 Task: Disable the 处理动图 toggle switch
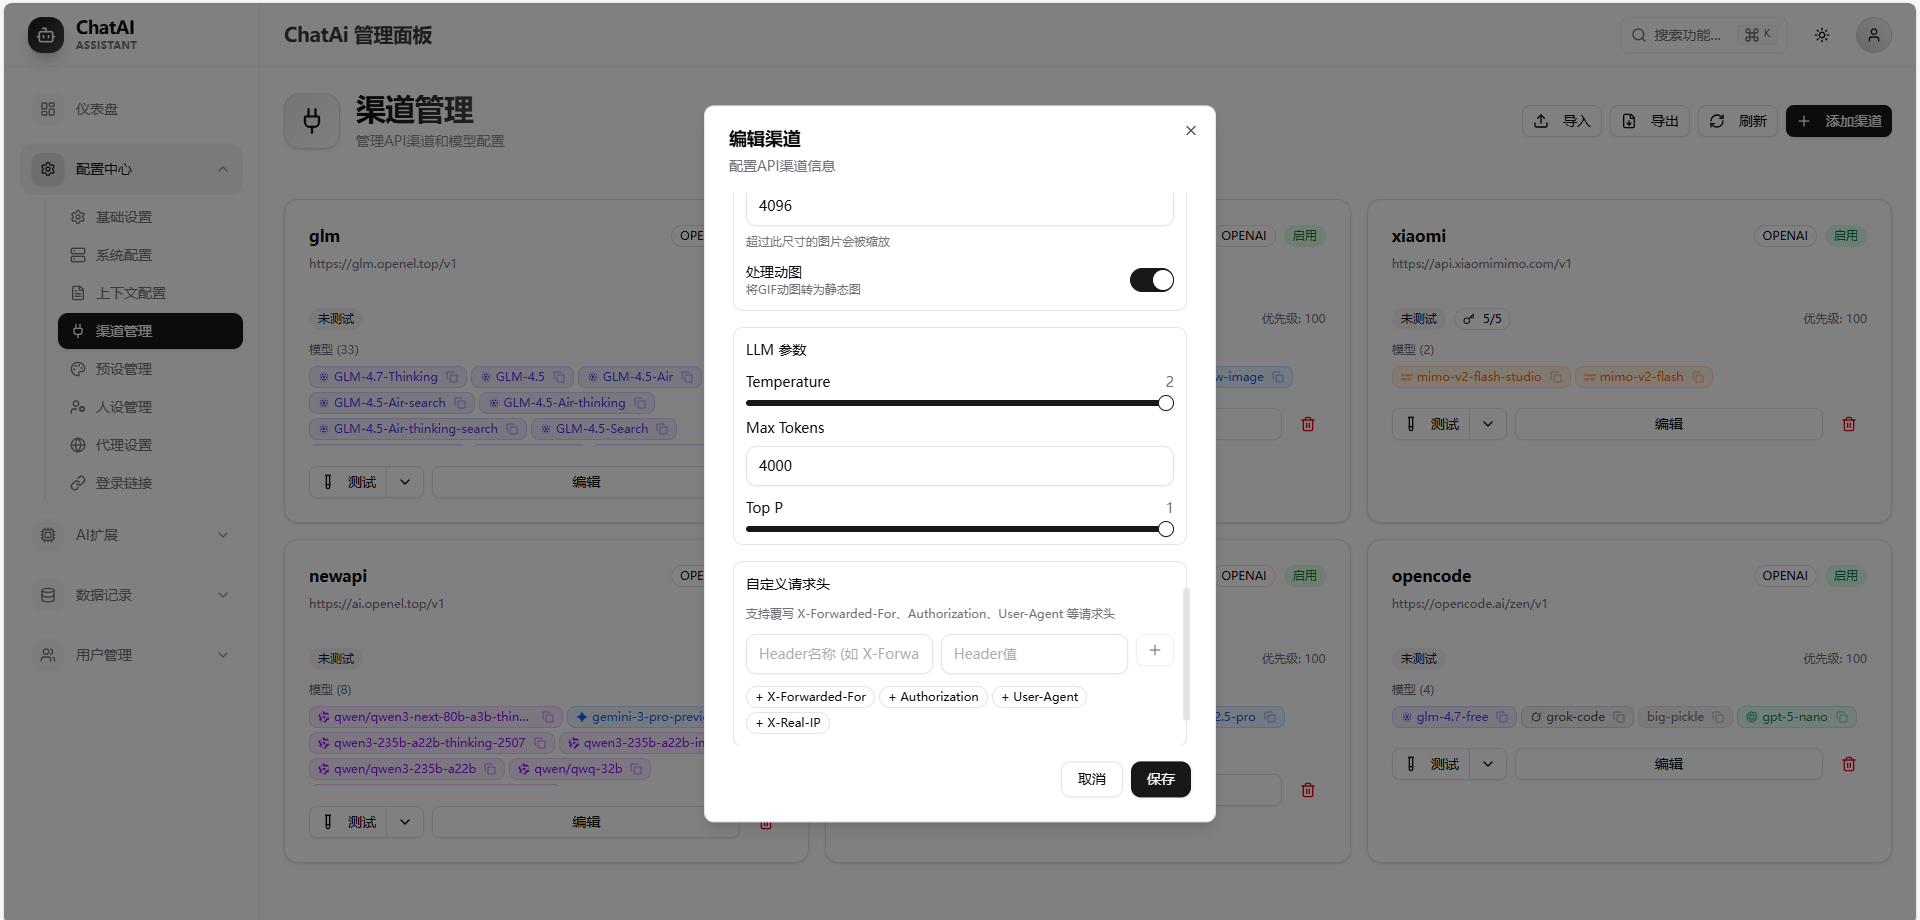(1151, 280)
